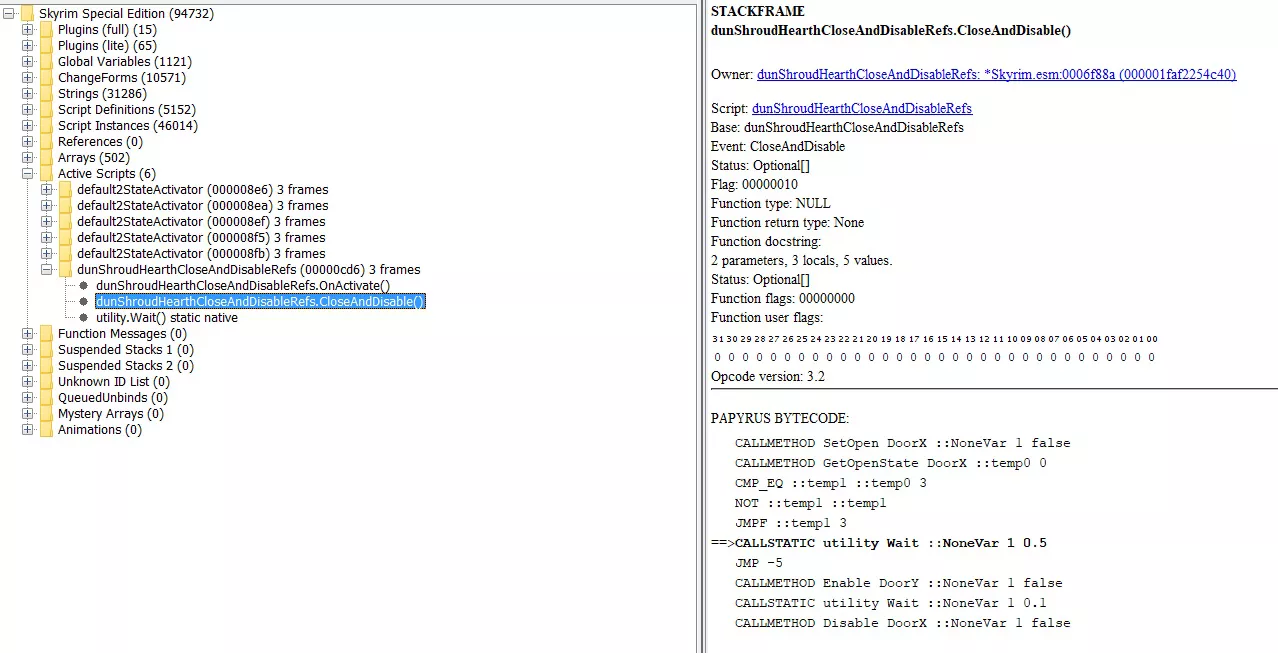1278x653 pixels.
Task: Select default2StateActivator (000008ea) 3 frames label
Action: pyautogui.click(x=202, y=206)
